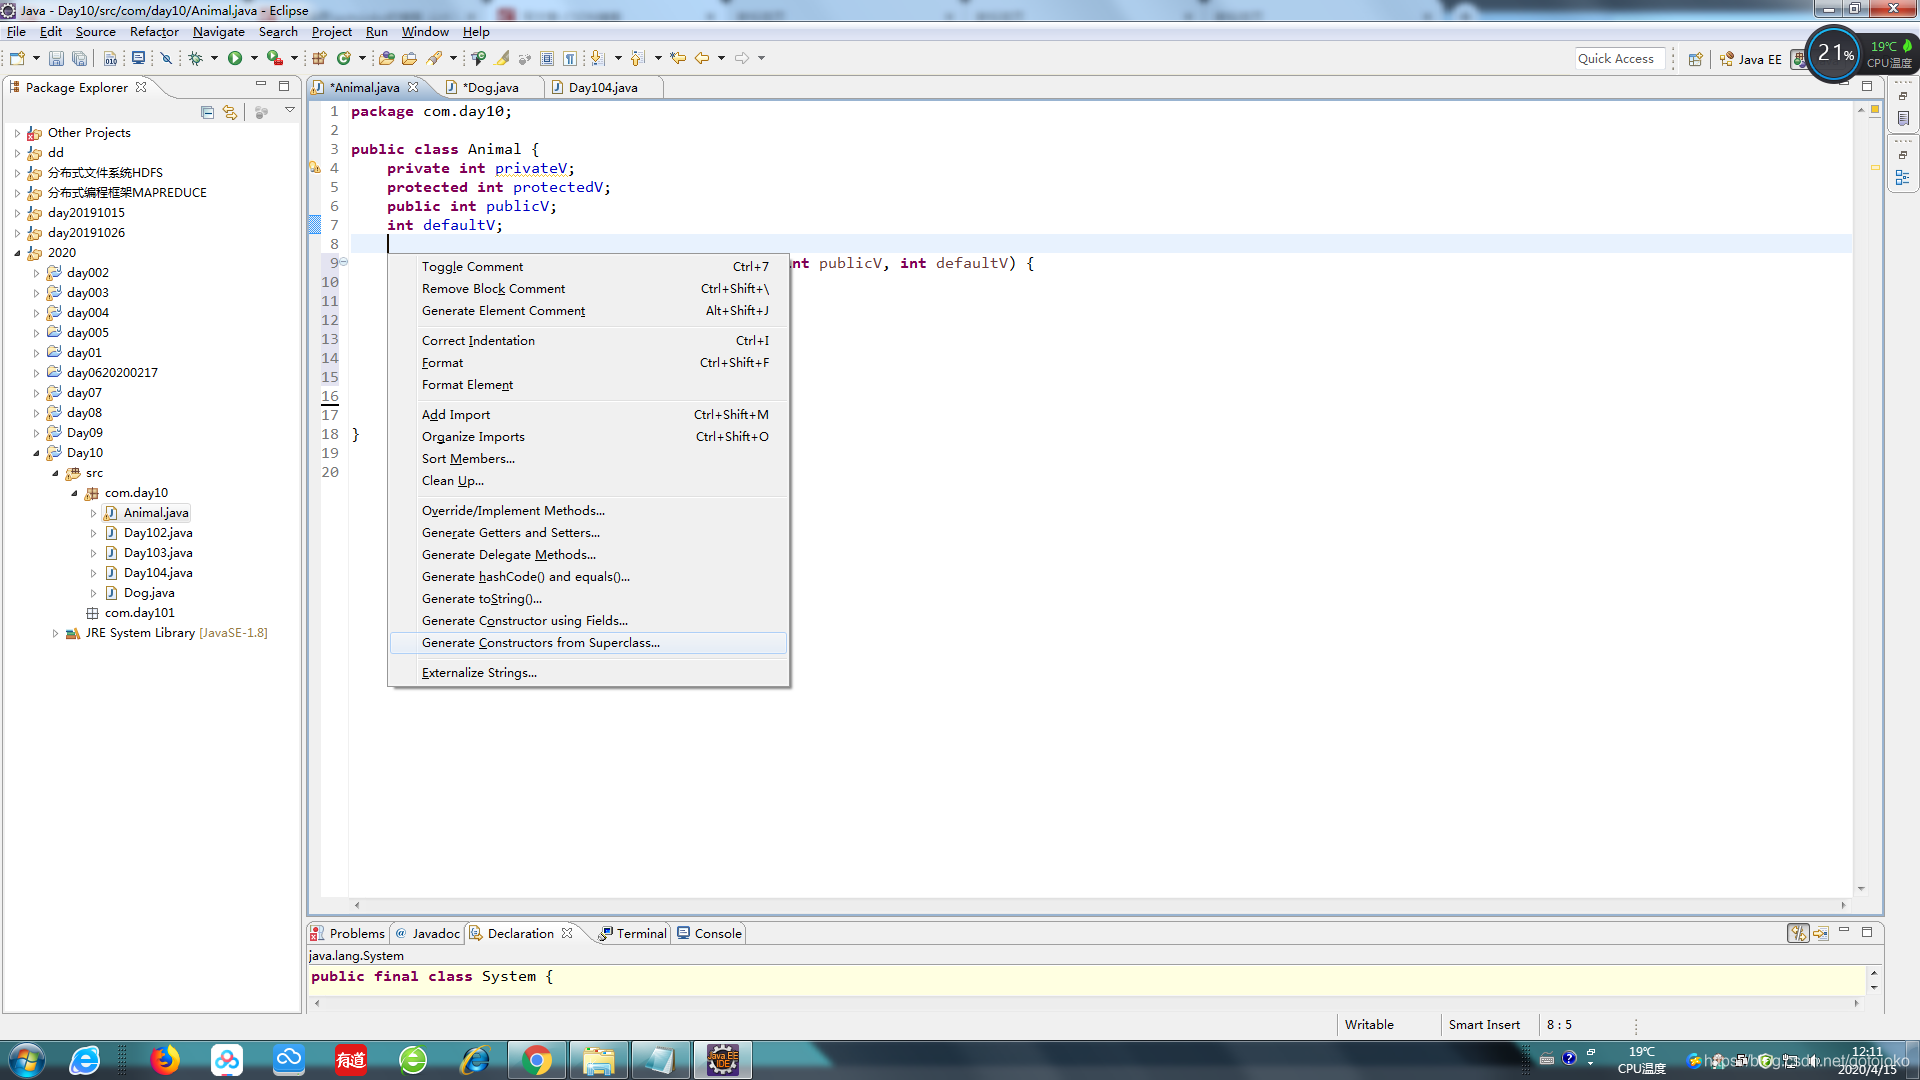Open Firefox from the taskbar
The width and height of the screenshot is (1920, 1080).
165,1060
